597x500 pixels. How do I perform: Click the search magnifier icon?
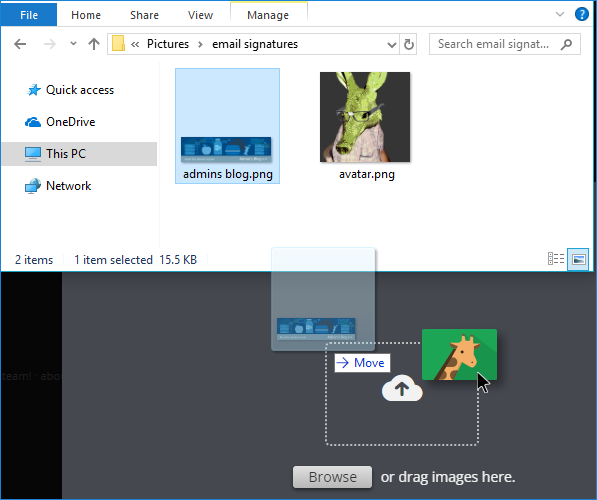[566, 44]
